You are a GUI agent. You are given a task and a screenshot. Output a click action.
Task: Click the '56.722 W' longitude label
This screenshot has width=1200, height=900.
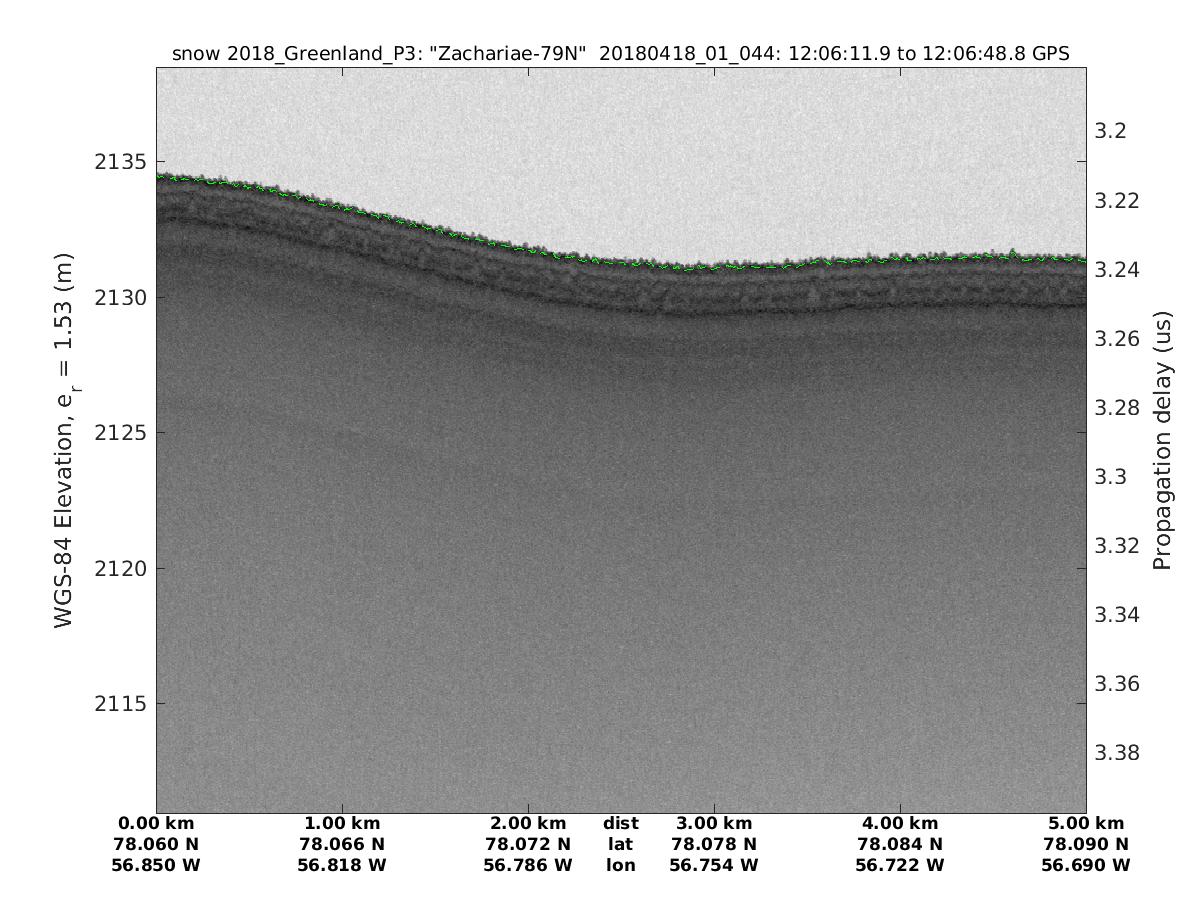[900, 865]
